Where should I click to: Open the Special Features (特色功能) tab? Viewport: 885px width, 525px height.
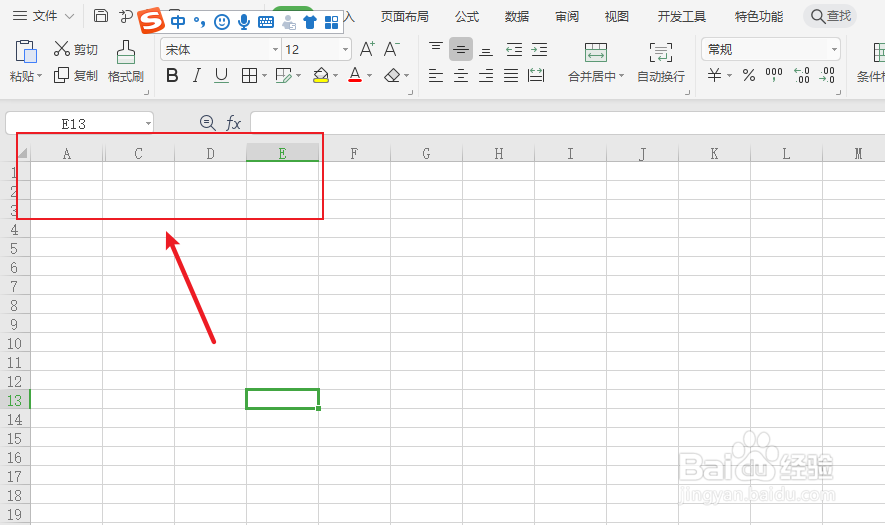pyautogui.click(x=759, y=17)
